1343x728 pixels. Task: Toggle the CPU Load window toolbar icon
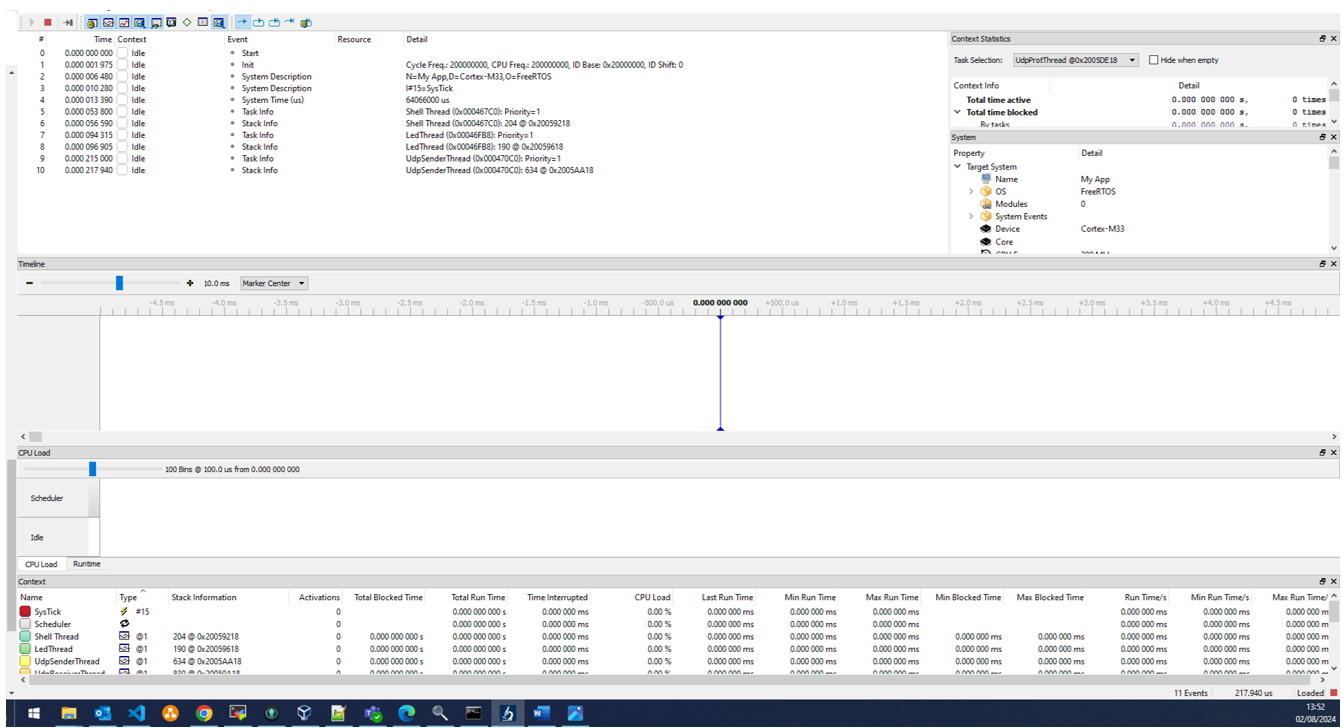(124, 22)
